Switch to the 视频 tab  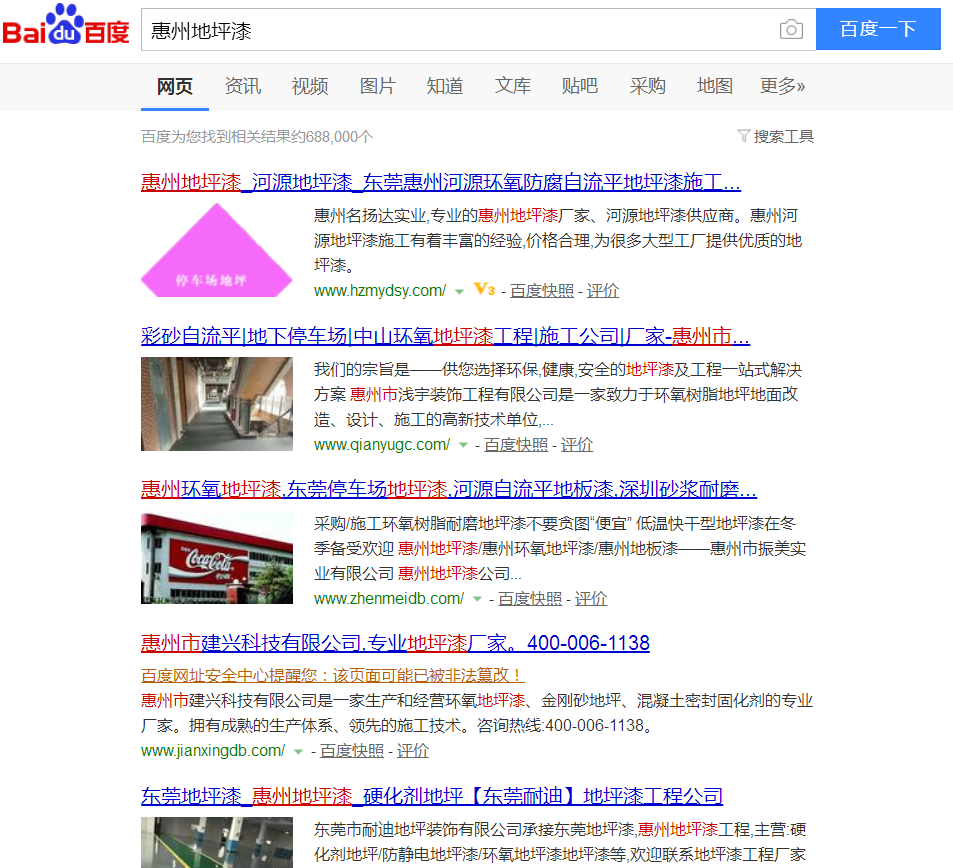click(x=310, y=86)
